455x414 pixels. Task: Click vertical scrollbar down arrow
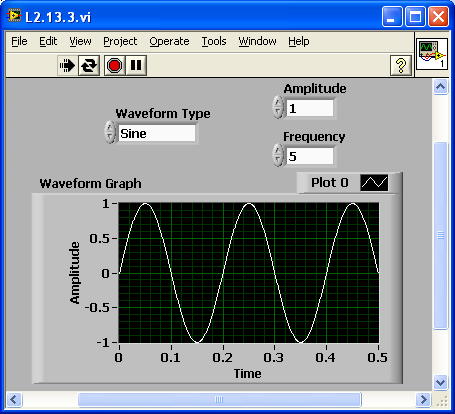point(440,382)
